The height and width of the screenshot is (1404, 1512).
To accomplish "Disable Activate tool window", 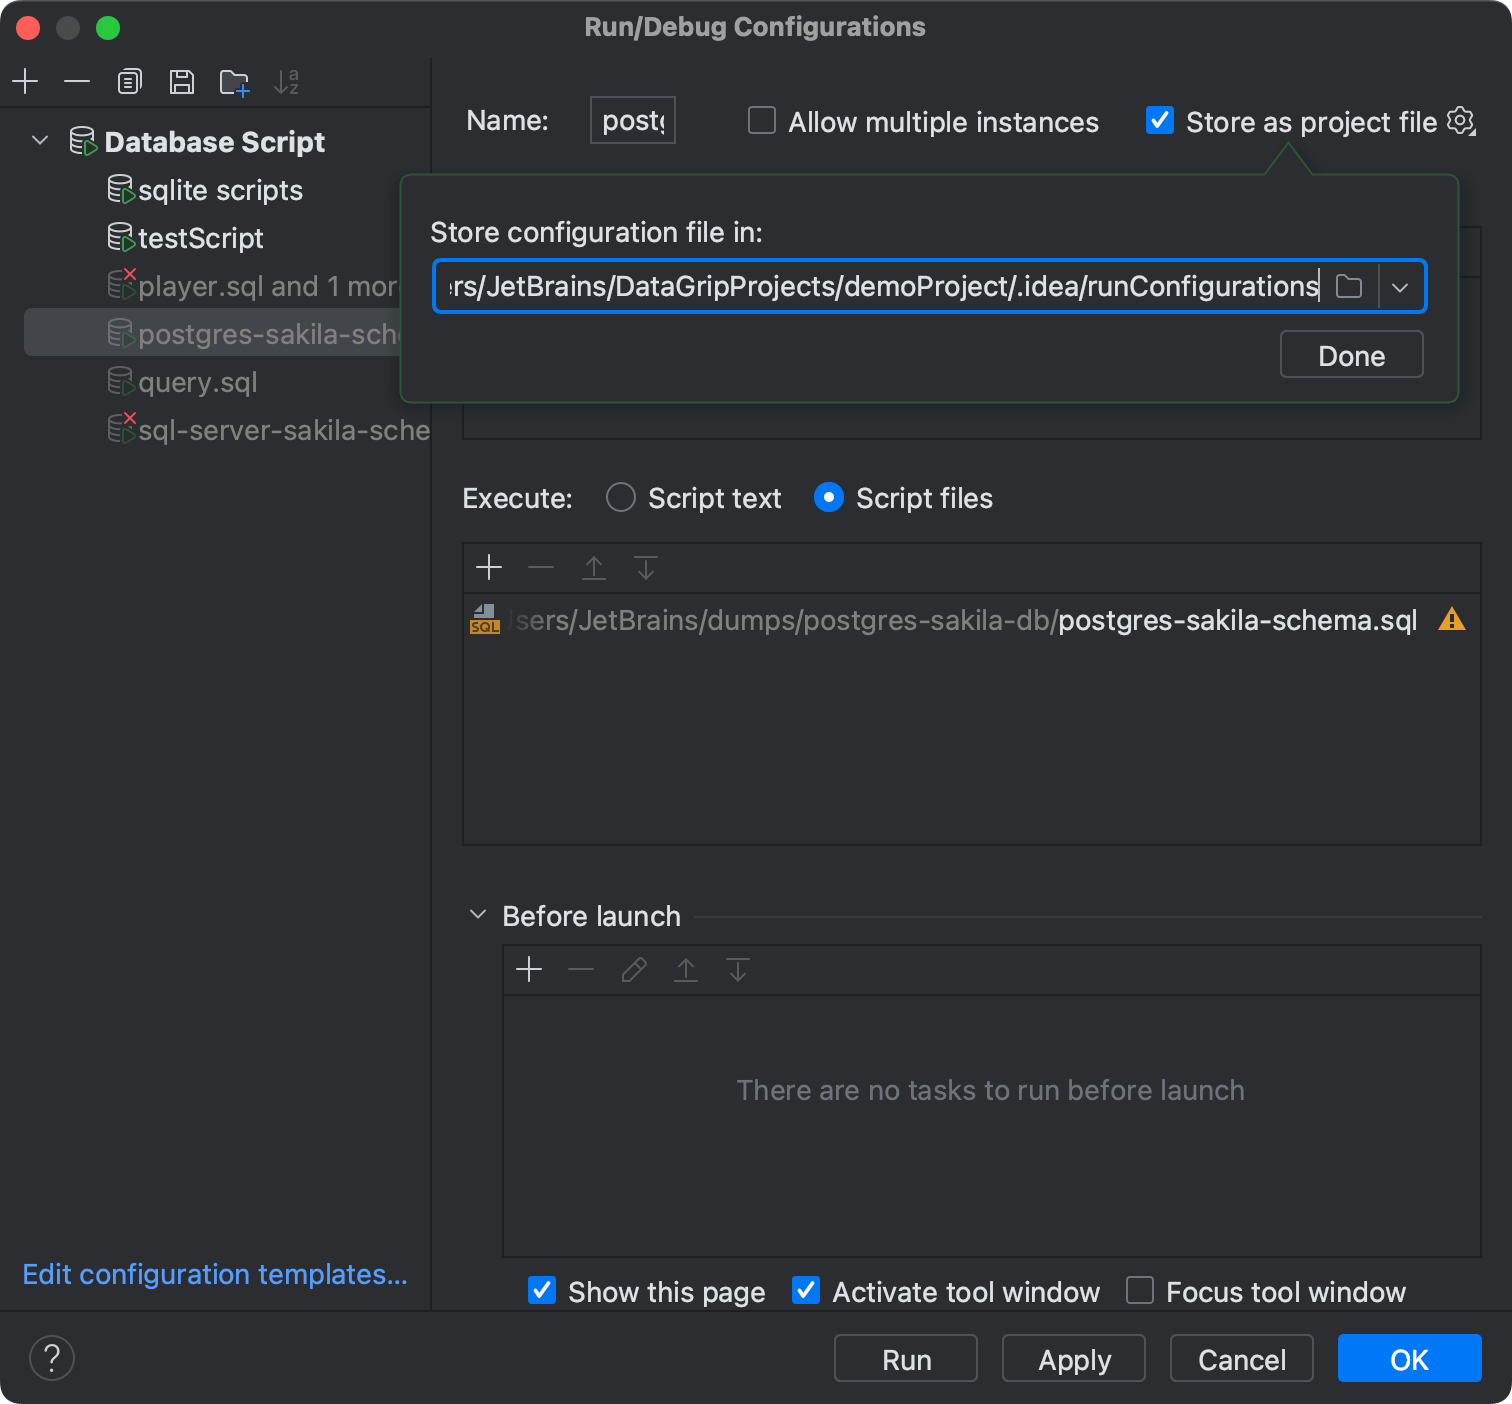I will pyautogui.click(x=806, y=1291).
